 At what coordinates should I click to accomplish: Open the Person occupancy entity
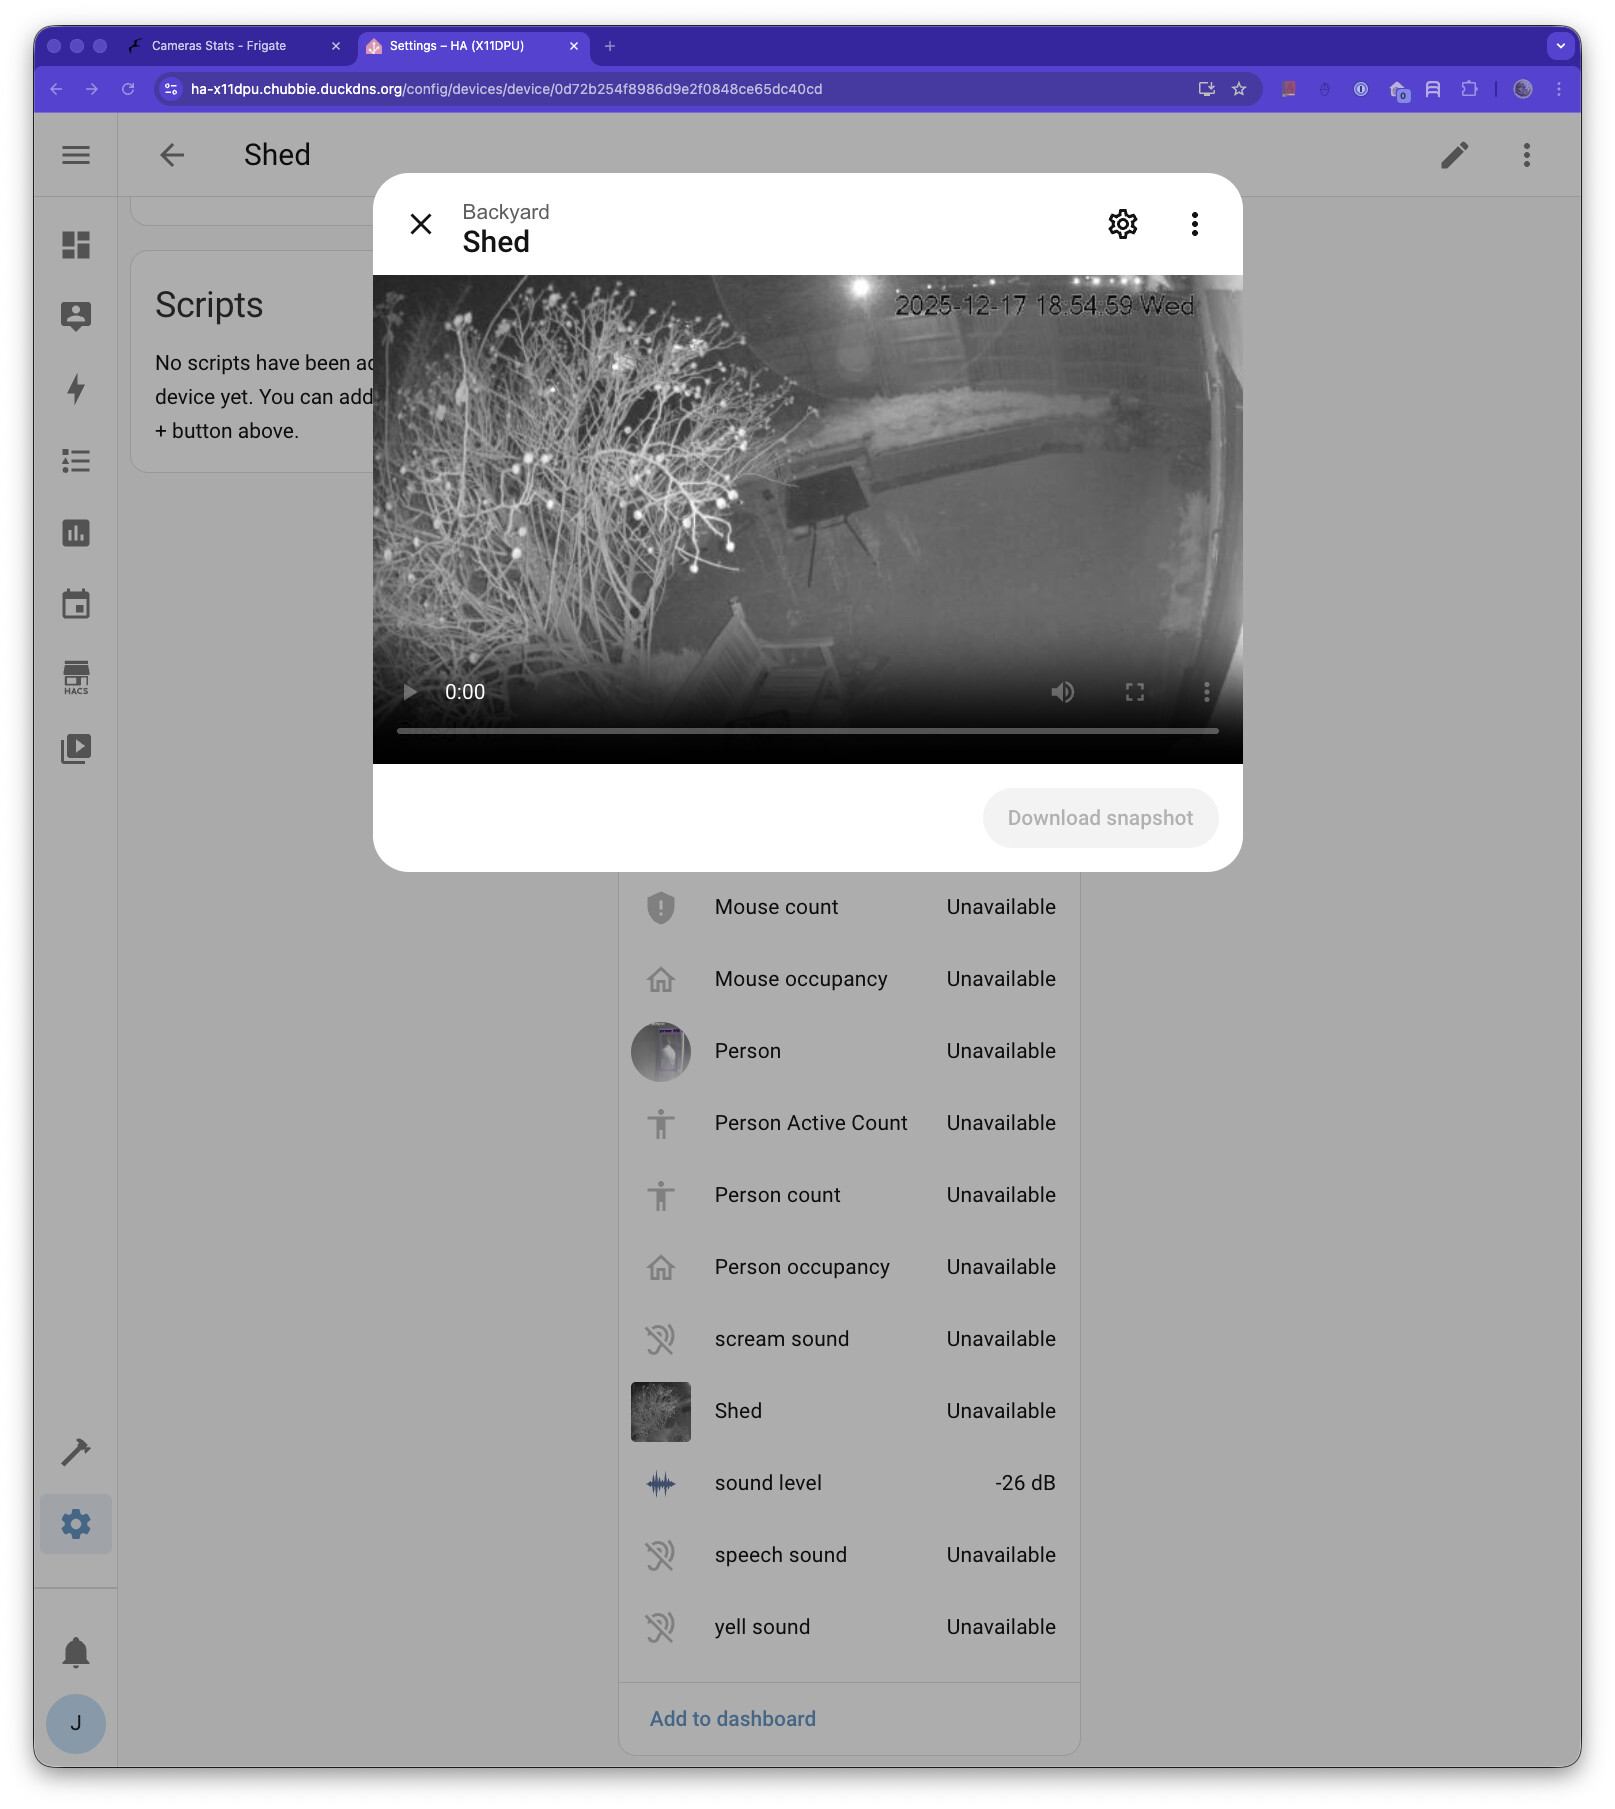click(849, 1267)
